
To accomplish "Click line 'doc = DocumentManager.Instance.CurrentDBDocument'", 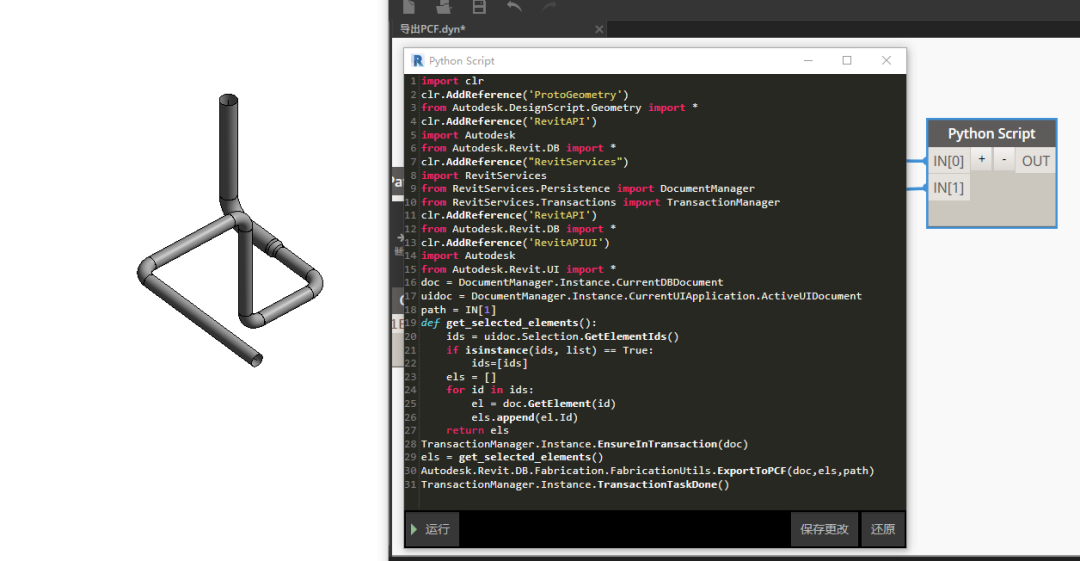I will (x=572, y=283).
